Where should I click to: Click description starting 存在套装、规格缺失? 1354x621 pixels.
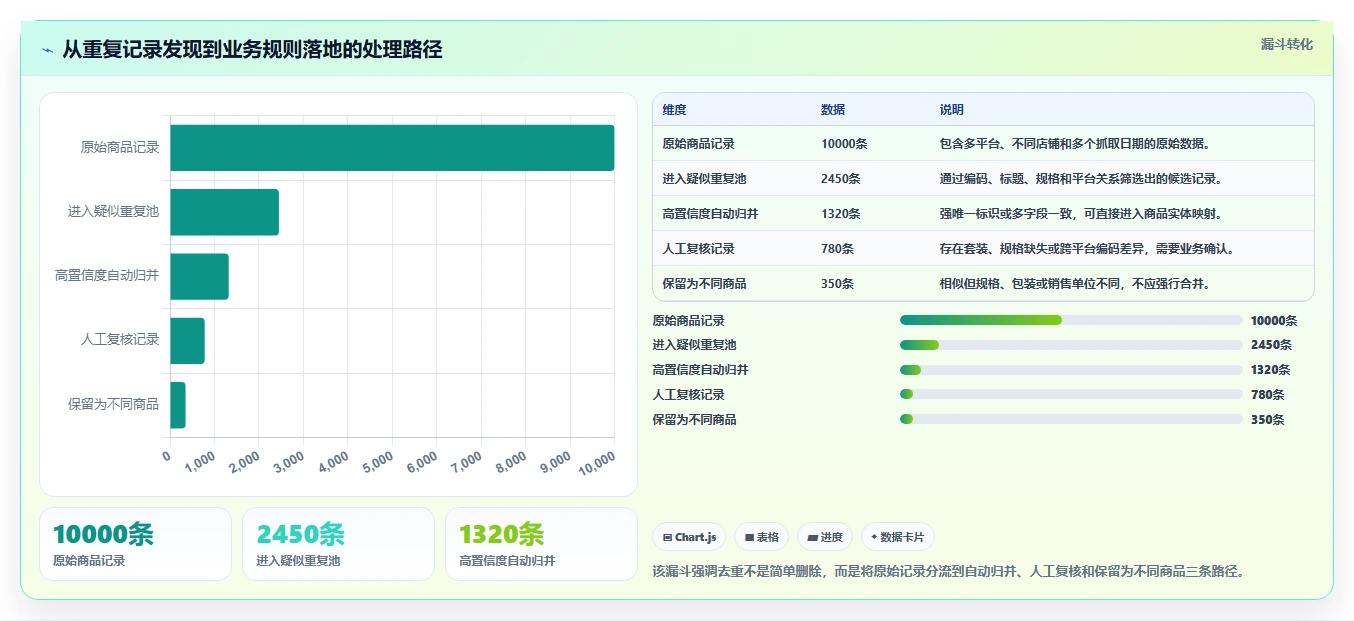tap(1087, 249)
